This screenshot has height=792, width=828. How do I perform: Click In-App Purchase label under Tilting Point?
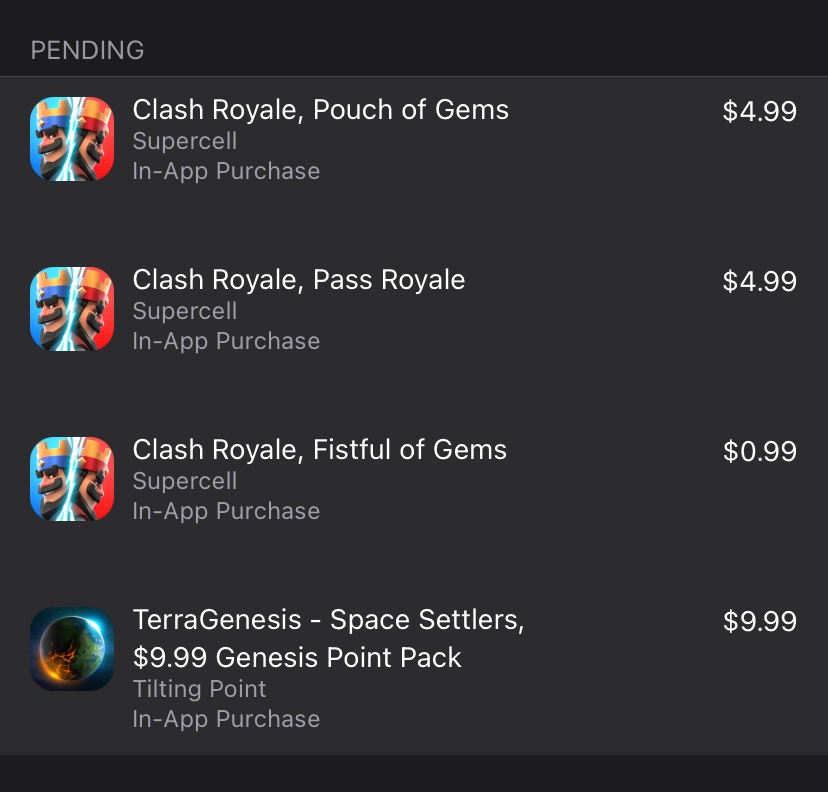pyautogui.click(x=226, y=719)
